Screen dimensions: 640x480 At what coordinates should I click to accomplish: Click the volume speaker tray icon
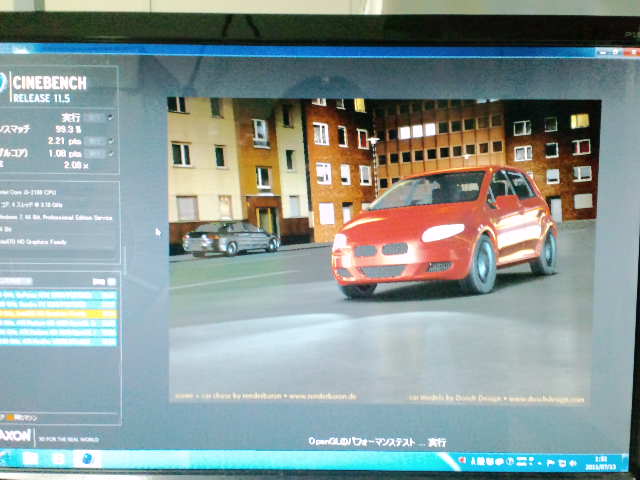pyautogui.click(x=573, y=463)
